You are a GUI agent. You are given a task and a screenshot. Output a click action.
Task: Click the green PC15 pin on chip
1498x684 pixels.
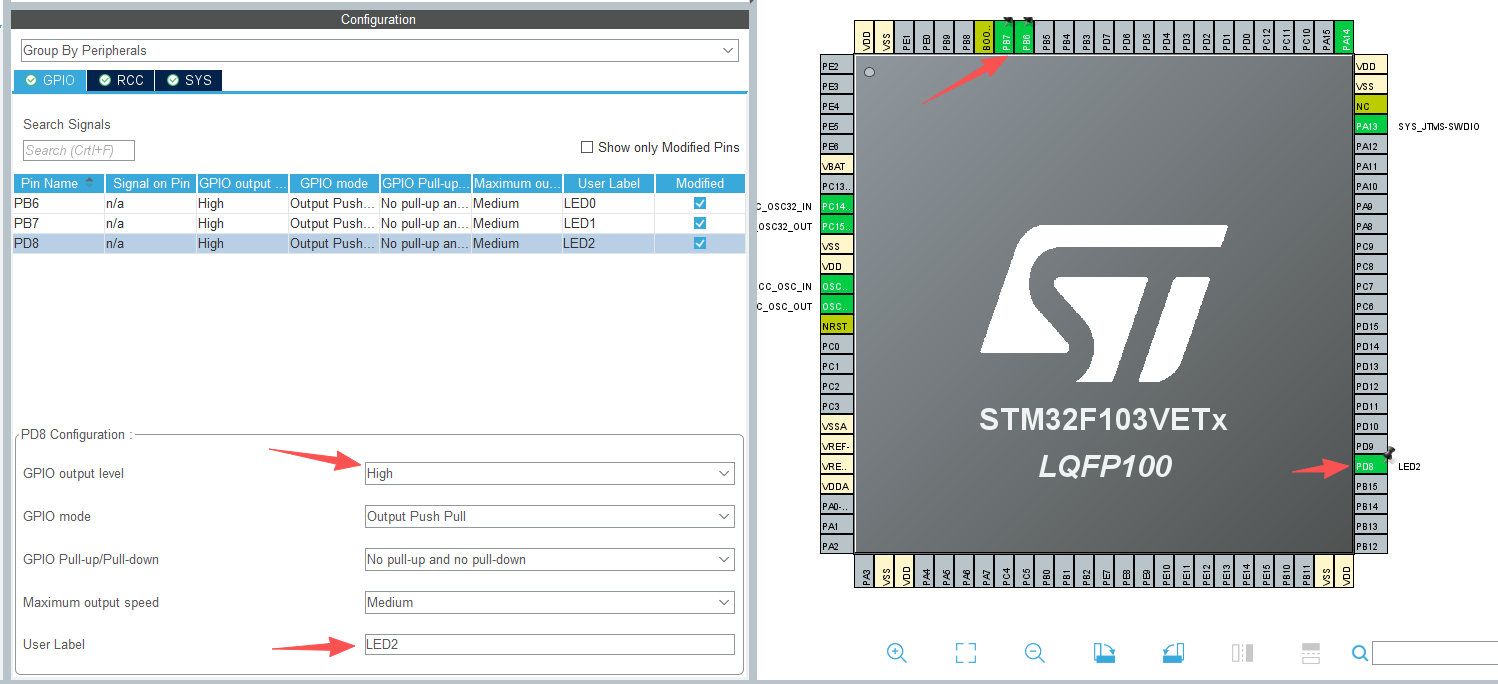tap(836, 226)
